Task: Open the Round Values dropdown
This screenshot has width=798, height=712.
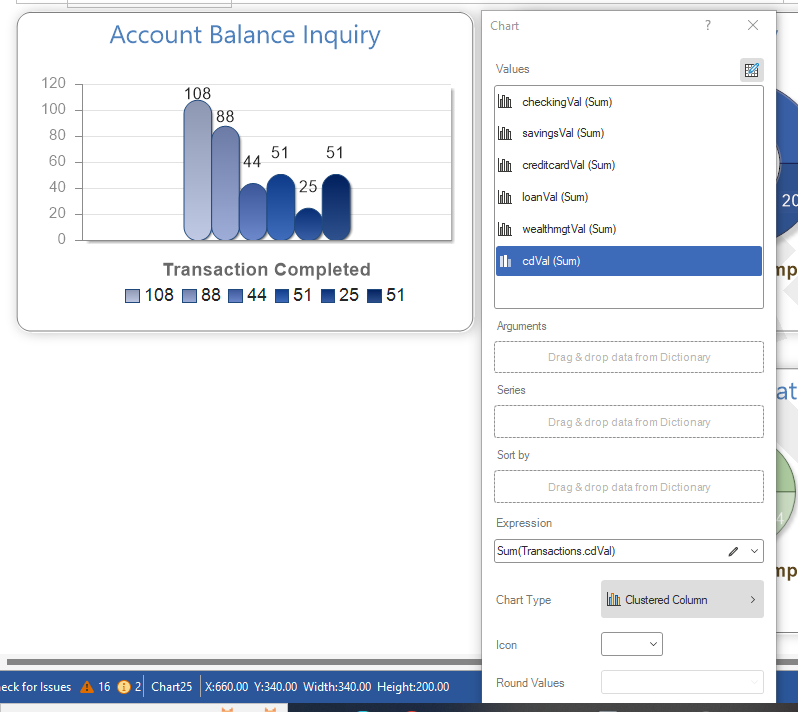Action: pyautogui.click(x=682, y=682)
